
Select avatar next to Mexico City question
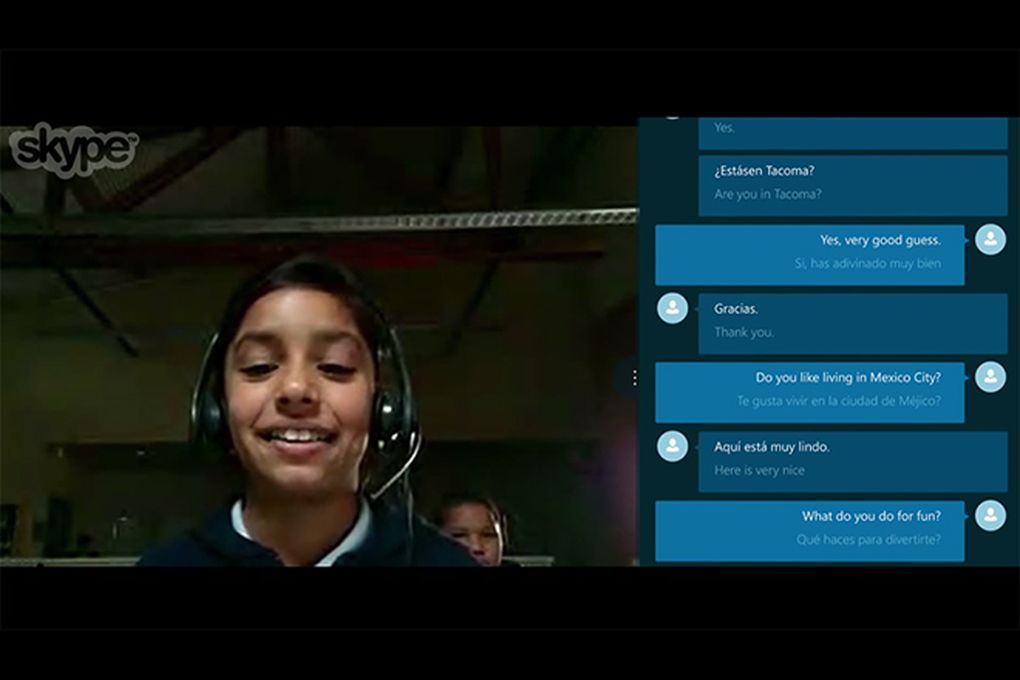click(990, 377)
